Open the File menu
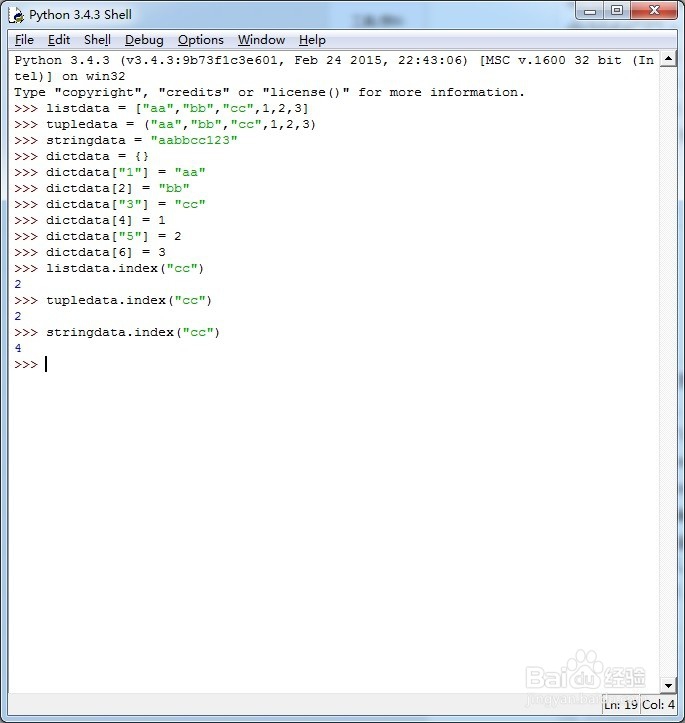This screenshot has height=723, width=685. pos(24,40)
